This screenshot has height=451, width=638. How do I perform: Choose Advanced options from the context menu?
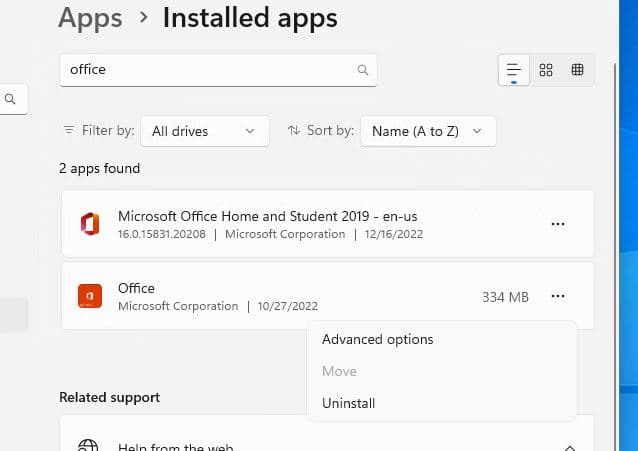point(378,339)
